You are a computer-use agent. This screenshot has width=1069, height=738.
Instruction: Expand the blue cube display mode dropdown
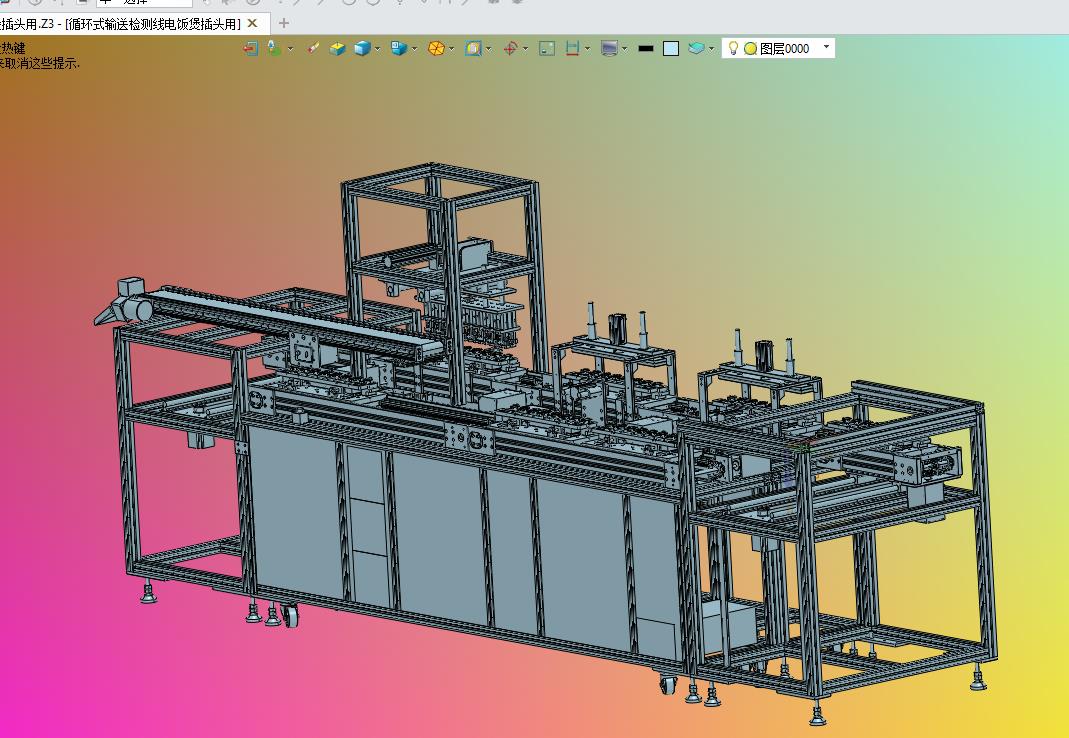click(x=378, y=48)
